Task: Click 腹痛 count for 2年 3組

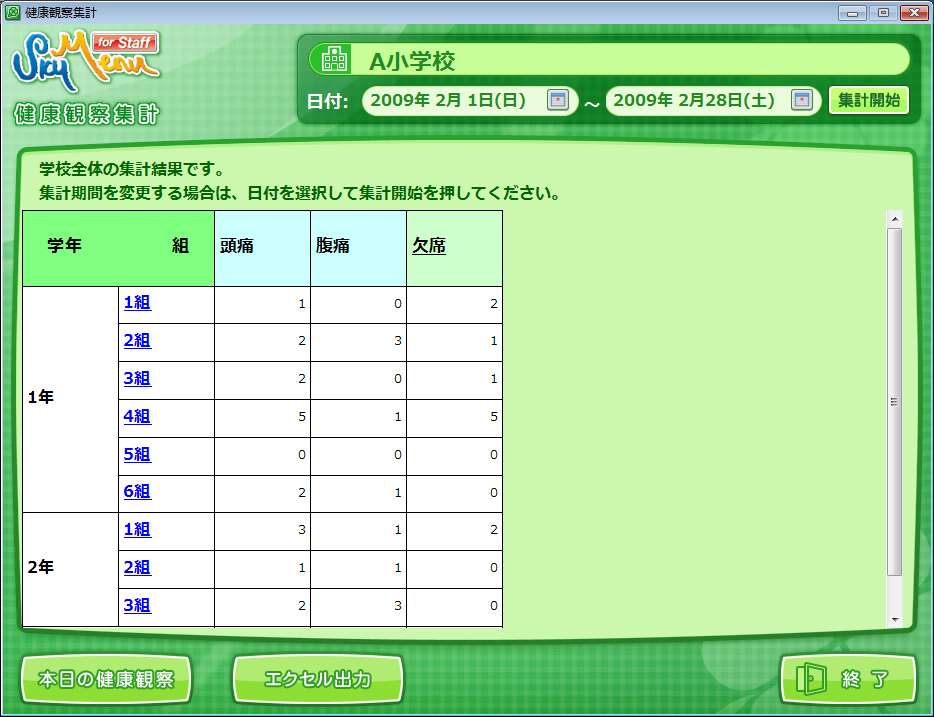Action: tap(358, 606)
